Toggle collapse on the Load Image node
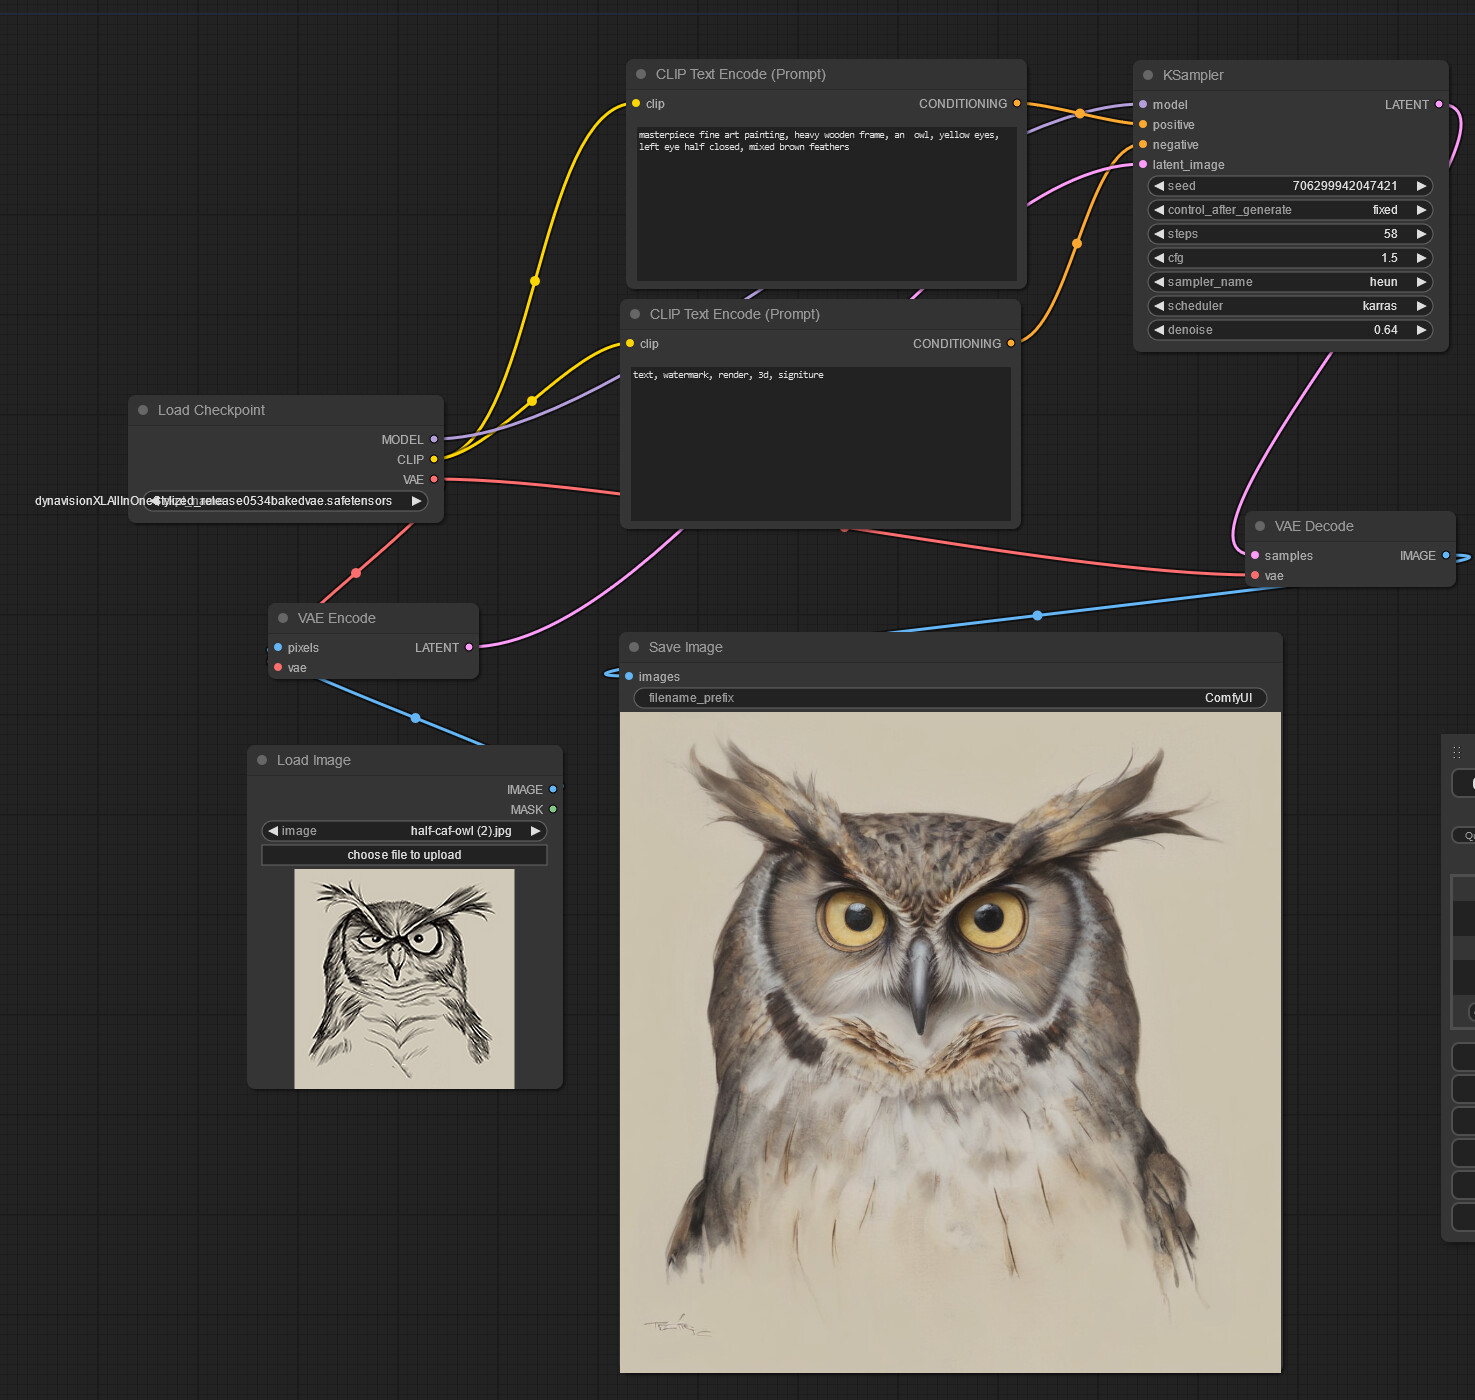Viewport: 1475px width, 1400px height. coord(262,760)
